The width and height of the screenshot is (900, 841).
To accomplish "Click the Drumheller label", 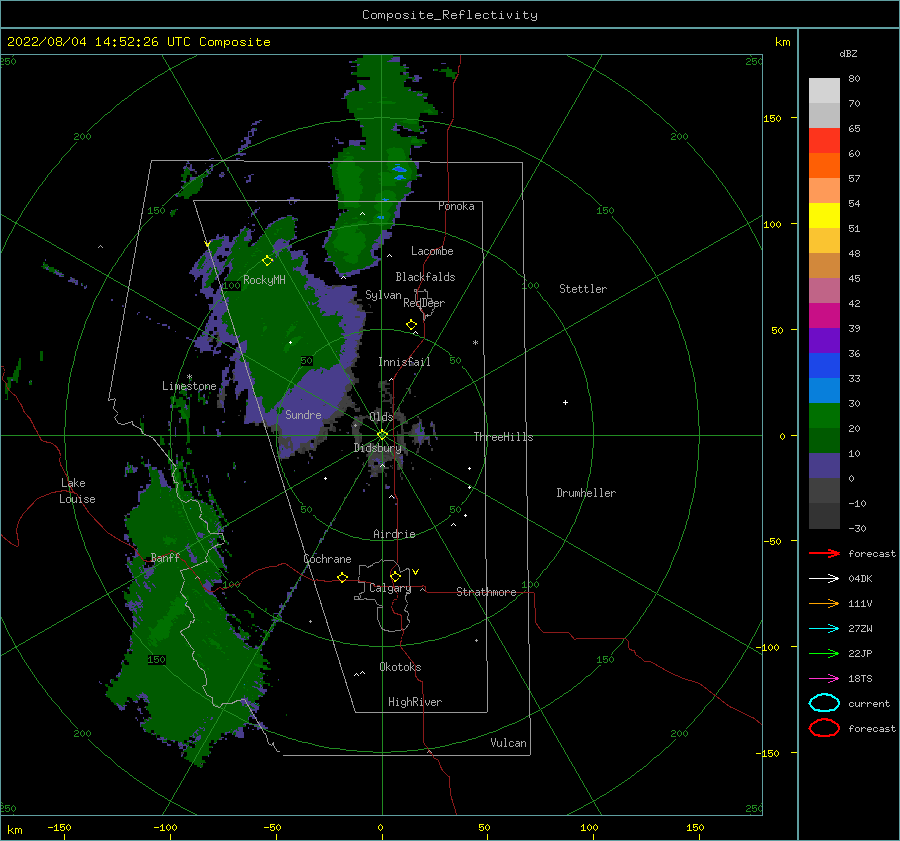I will tap(586, 493).
